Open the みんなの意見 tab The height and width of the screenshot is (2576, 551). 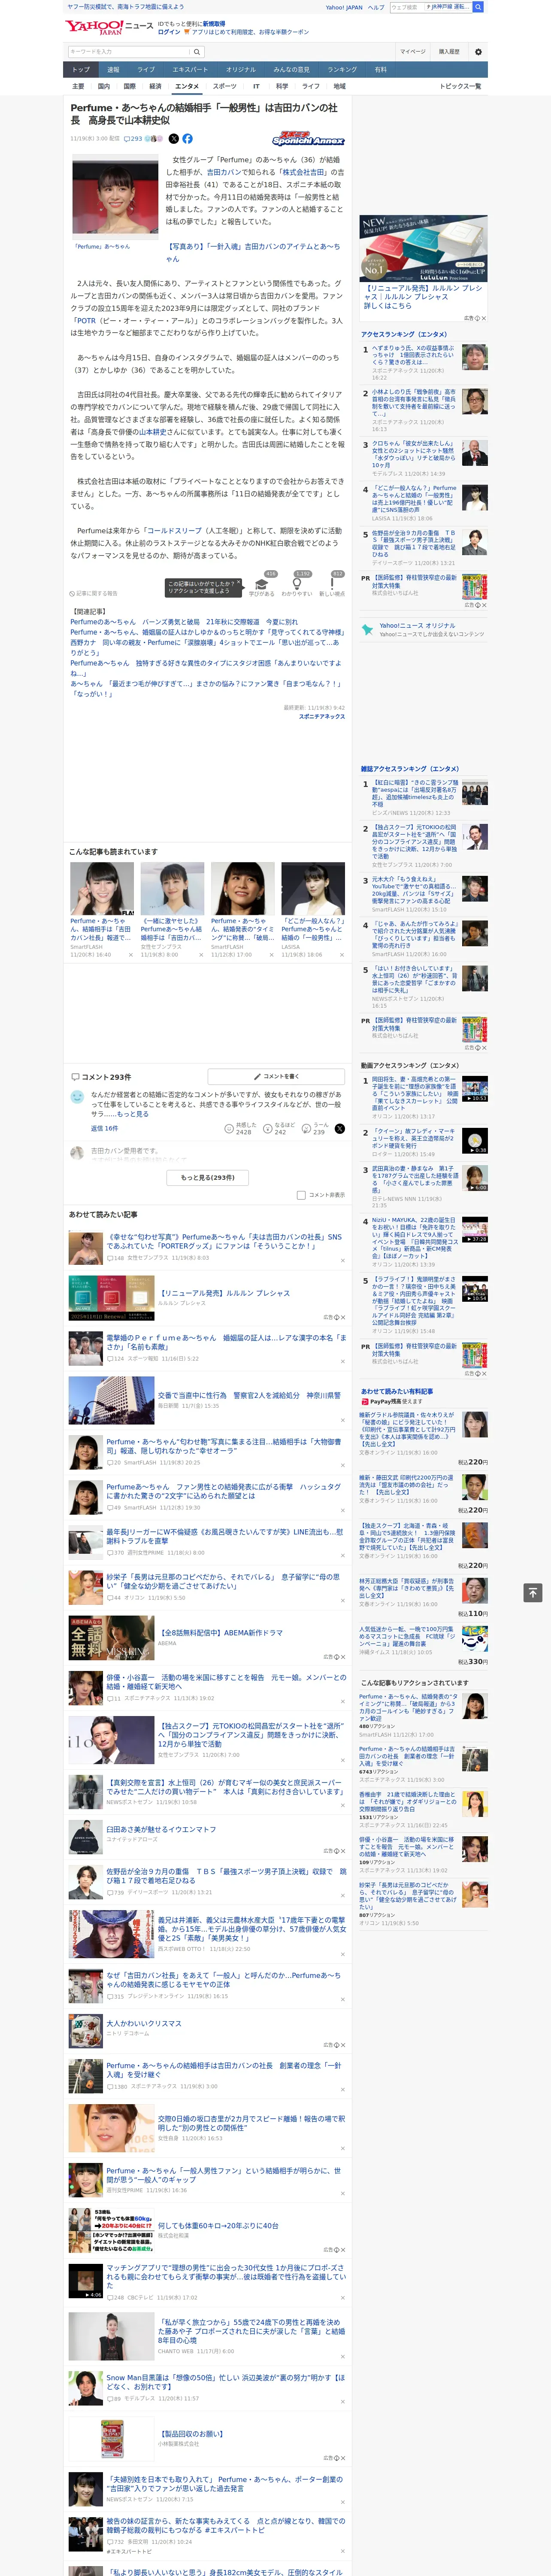tap(291, 70)
